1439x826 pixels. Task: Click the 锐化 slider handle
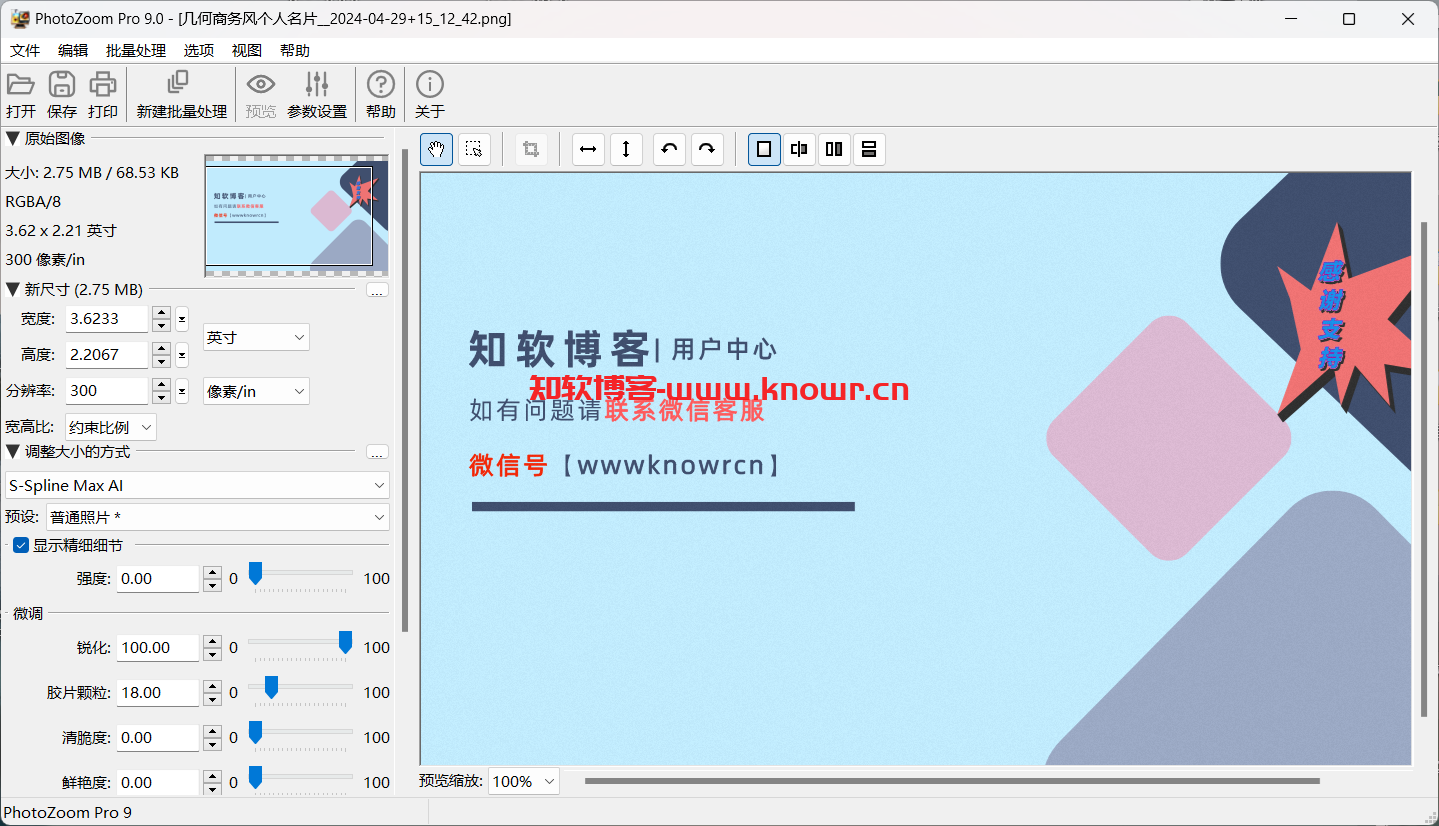[x=345, y=642]
